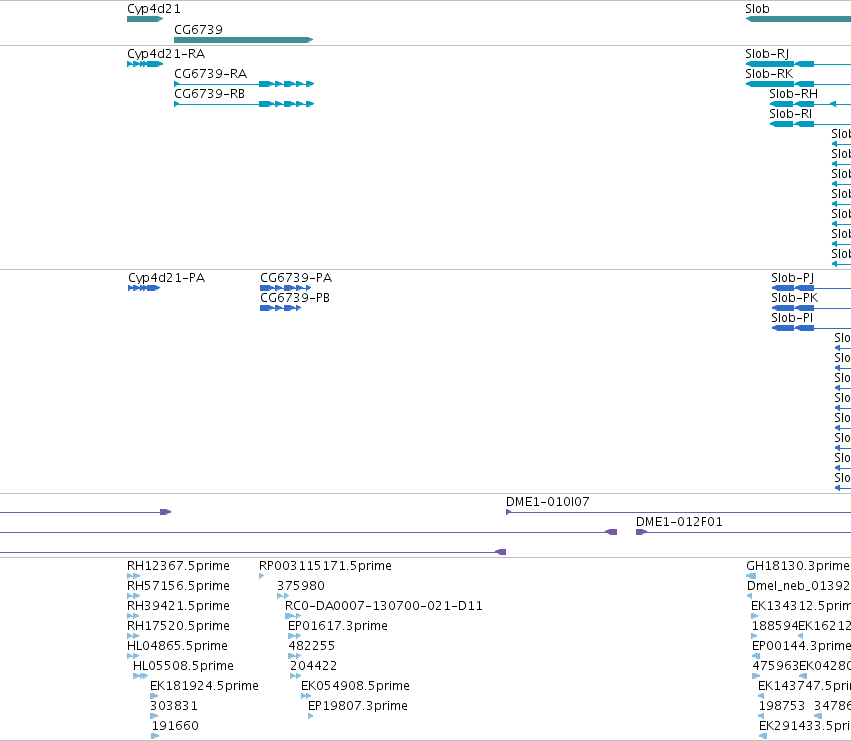Screen dimensions: 851x741
Task: Click the Slob-PI protein label
Action: click(792, 318)
